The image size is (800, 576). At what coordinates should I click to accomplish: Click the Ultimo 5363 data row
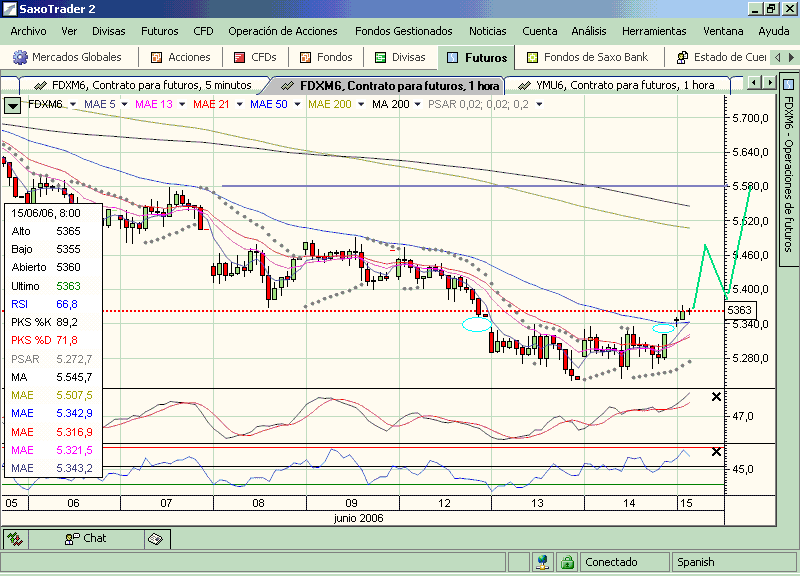pos(53,286)
